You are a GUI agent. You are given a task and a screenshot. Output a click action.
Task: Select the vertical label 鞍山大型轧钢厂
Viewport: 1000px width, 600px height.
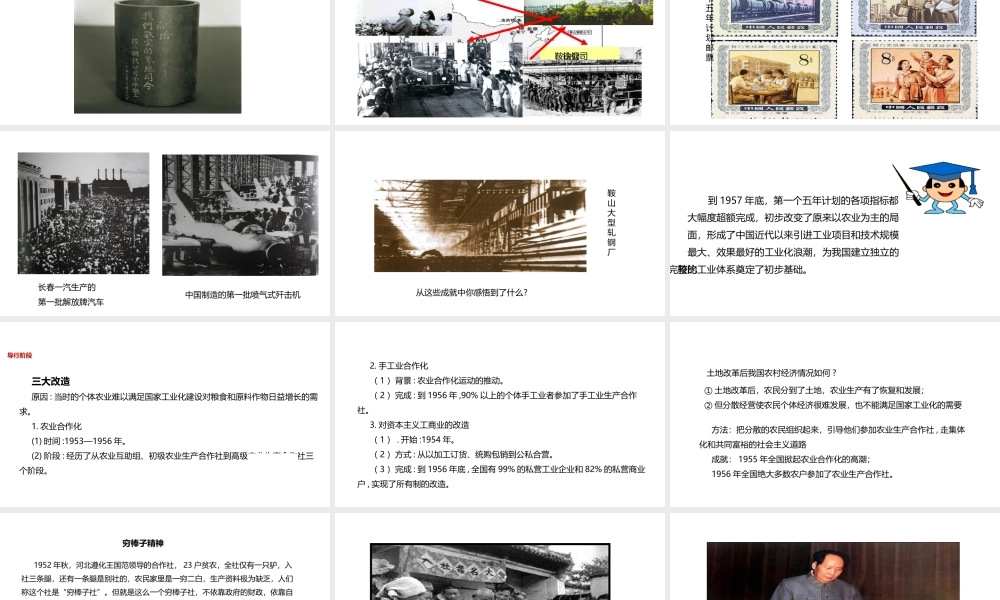[611, 222]
